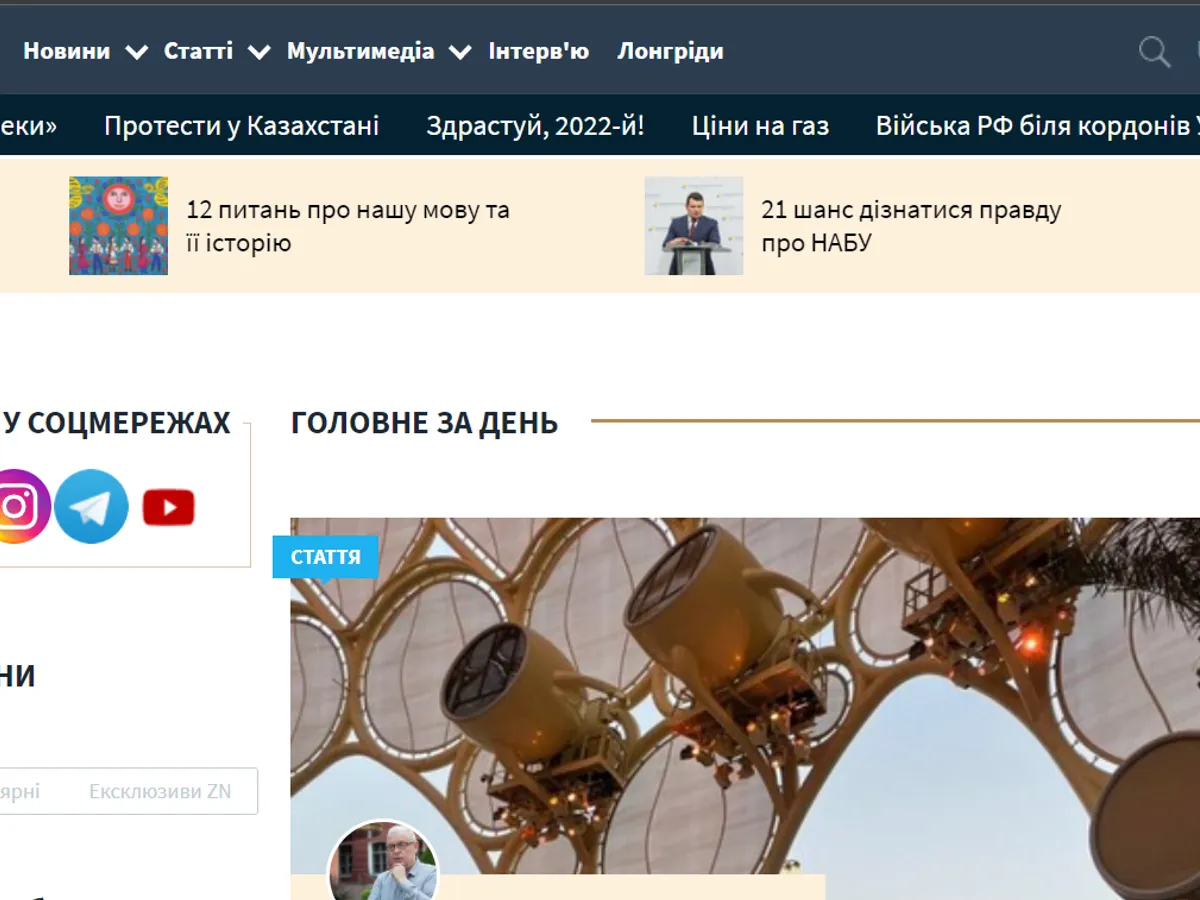
Task: Expand the Новини dropdown arrow
Action: tap(137, 52)
